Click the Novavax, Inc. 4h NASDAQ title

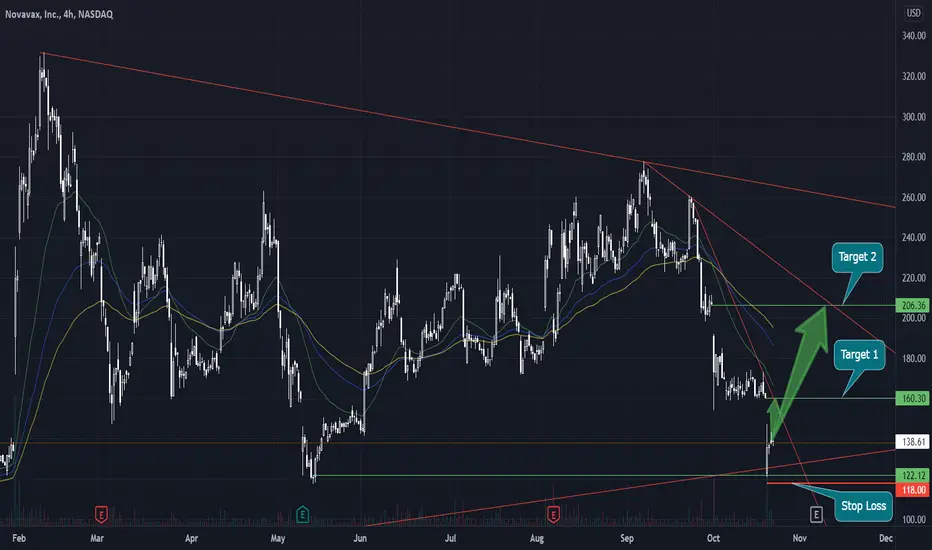pyautogui.click(x=59, y=14)
